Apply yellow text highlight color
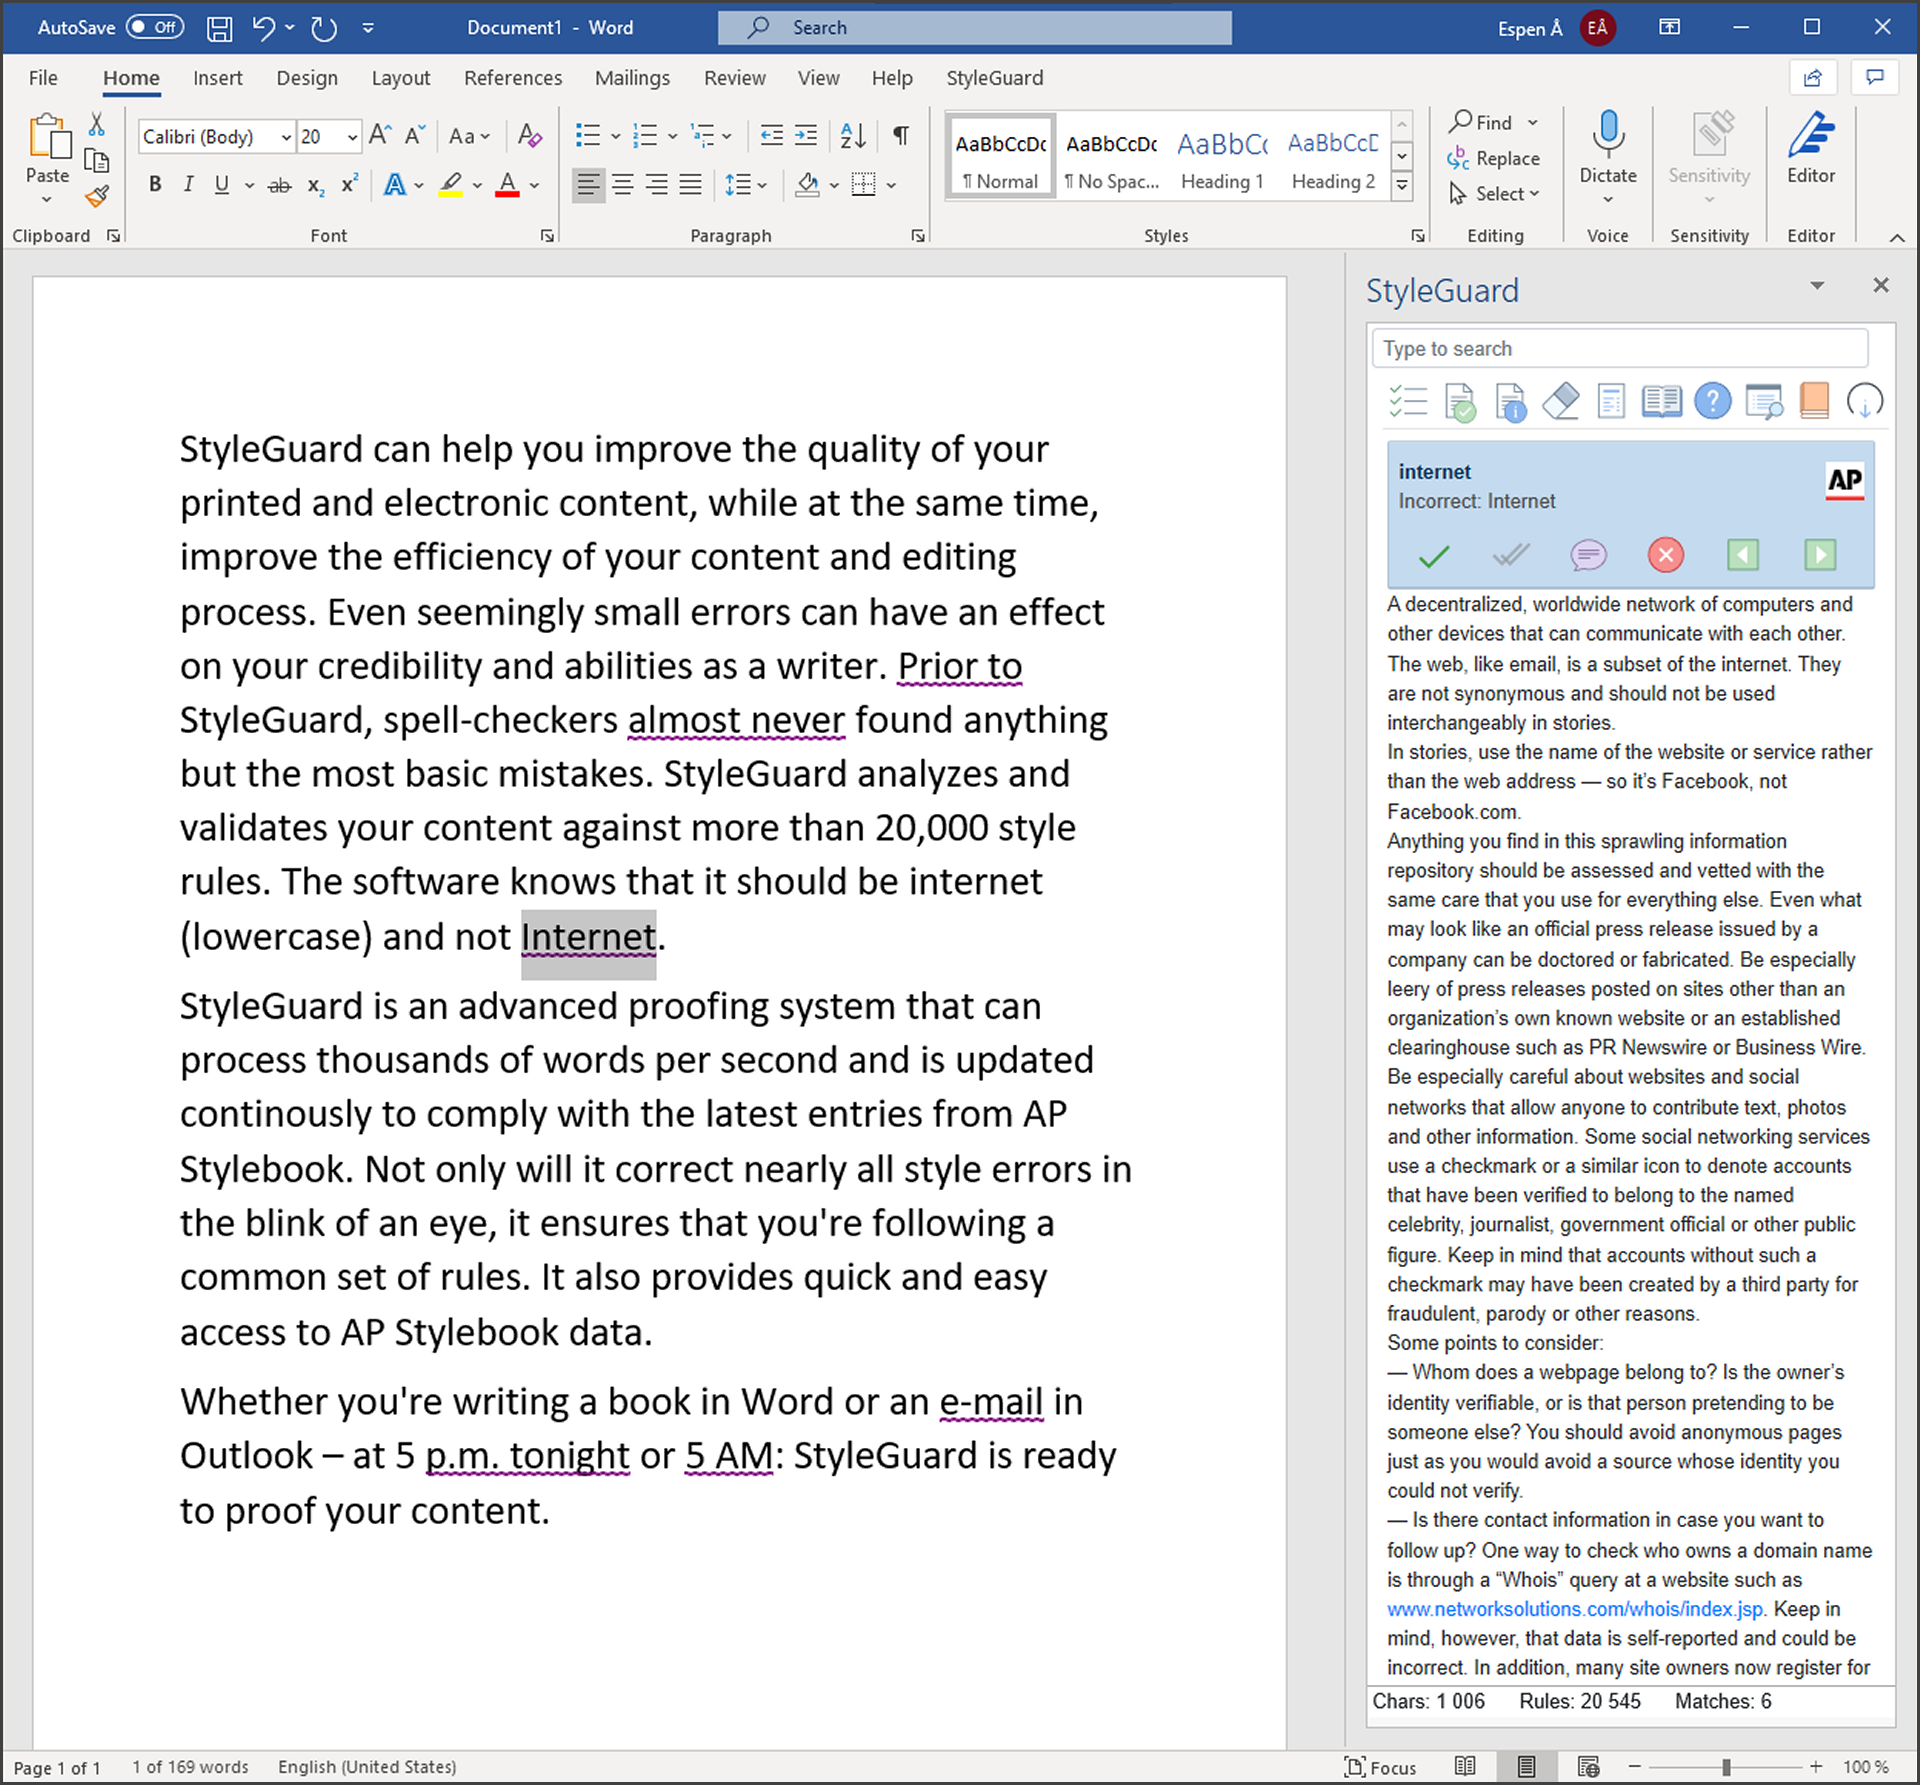The image size is (1920, 1785). [450, 185]
